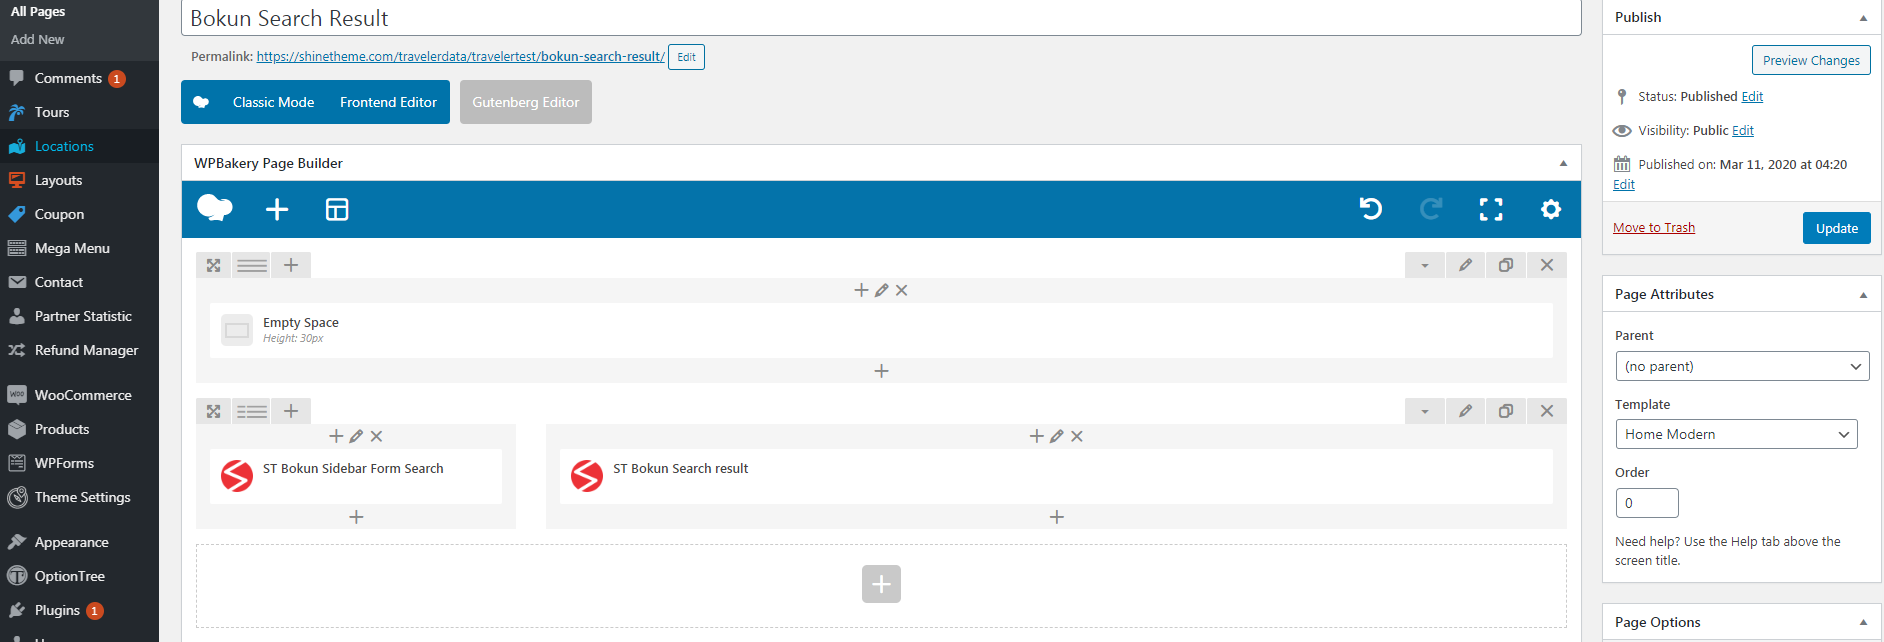The width and height of the screenshot is (1884, 642).
Task: Edit the Bokun Search result column pencil
Action: pyautogui.click(x=1057, y=436)
